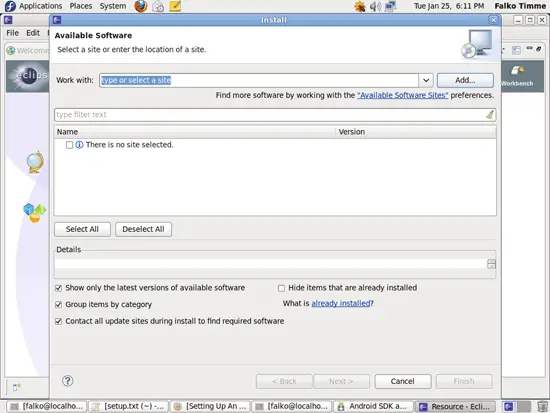Click the filter text clear broom icon
The width and height of the screenshot is (550, 413).
point(490,114)
